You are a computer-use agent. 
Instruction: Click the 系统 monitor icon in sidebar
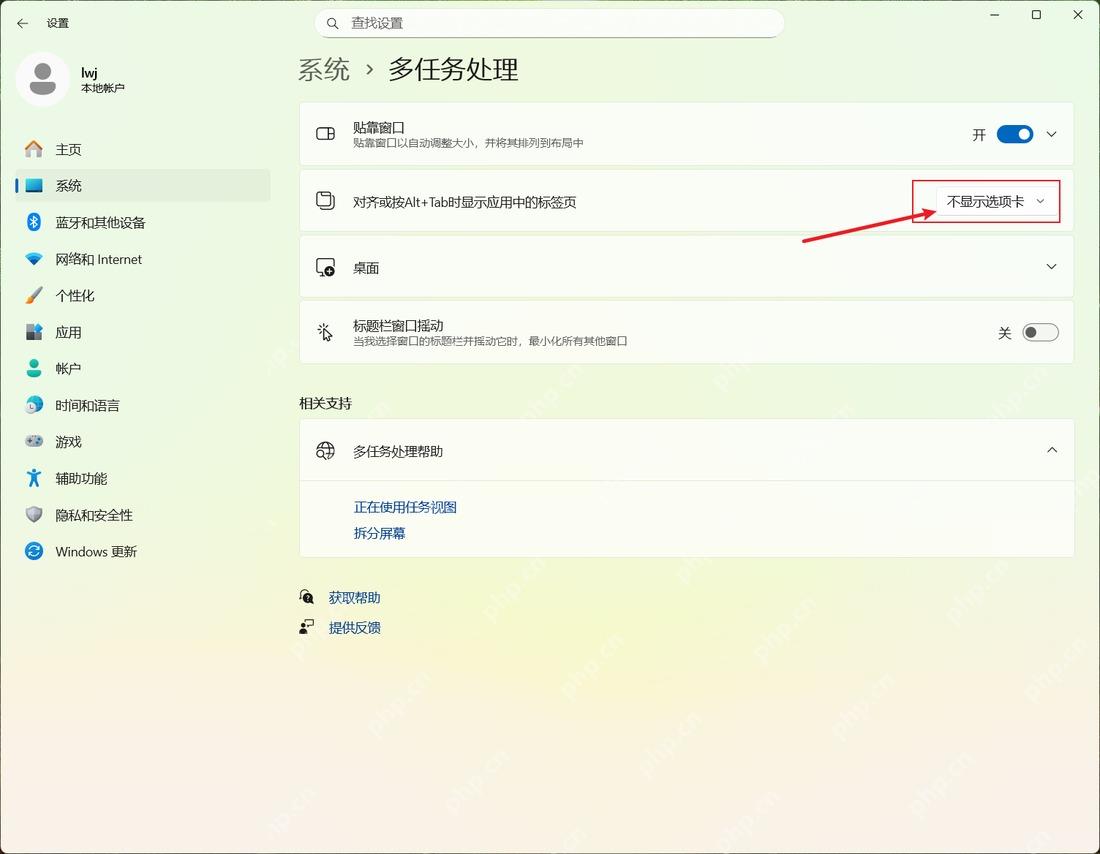(34, 185)
